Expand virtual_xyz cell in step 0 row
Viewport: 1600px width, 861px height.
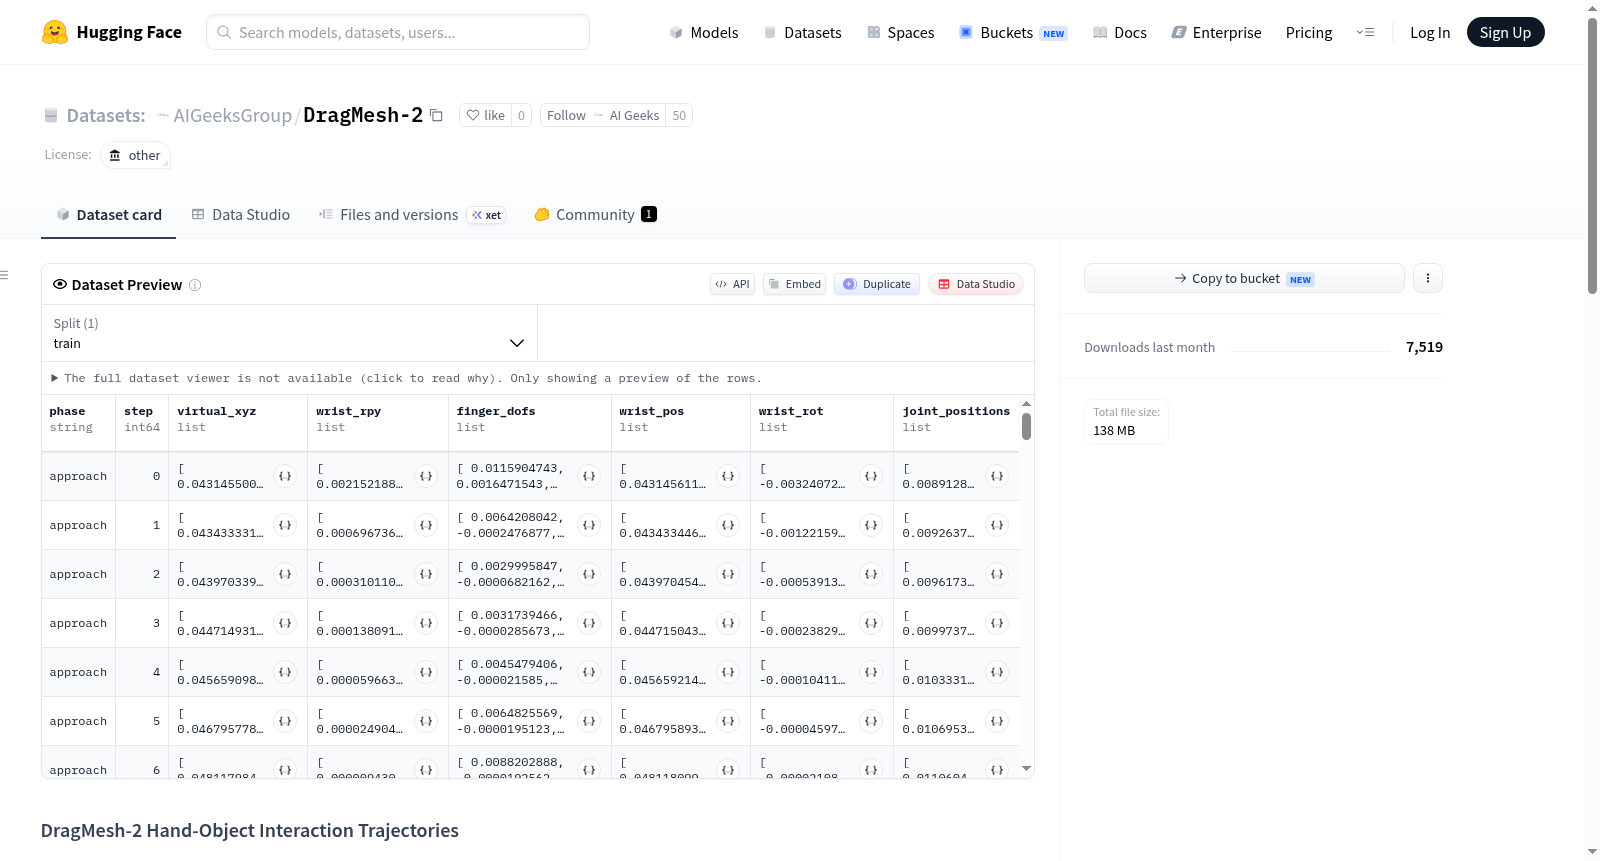285,476
